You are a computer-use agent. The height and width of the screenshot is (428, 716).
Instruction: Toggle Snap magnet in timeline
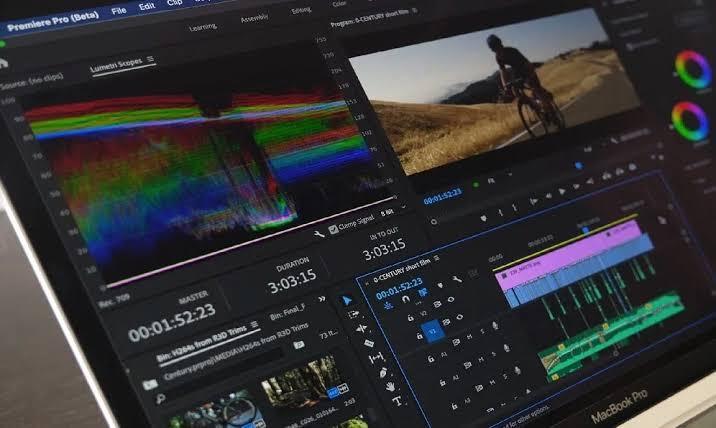coord(405,299)
